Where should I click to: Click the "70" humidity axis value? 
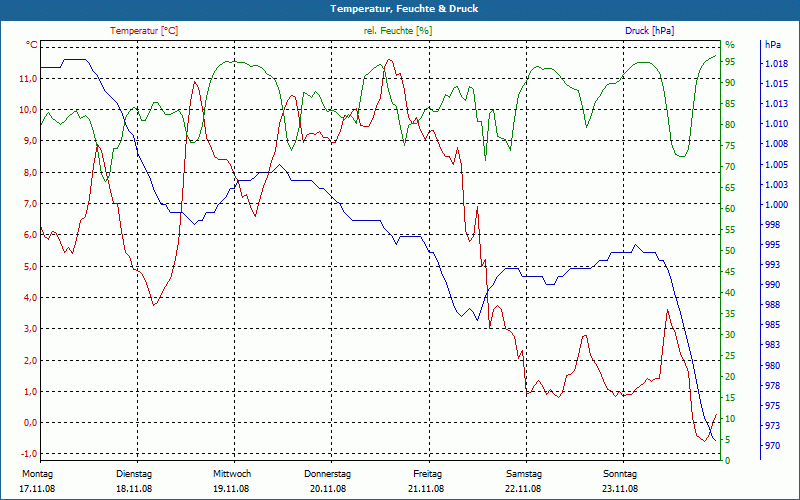pos(730,166)
